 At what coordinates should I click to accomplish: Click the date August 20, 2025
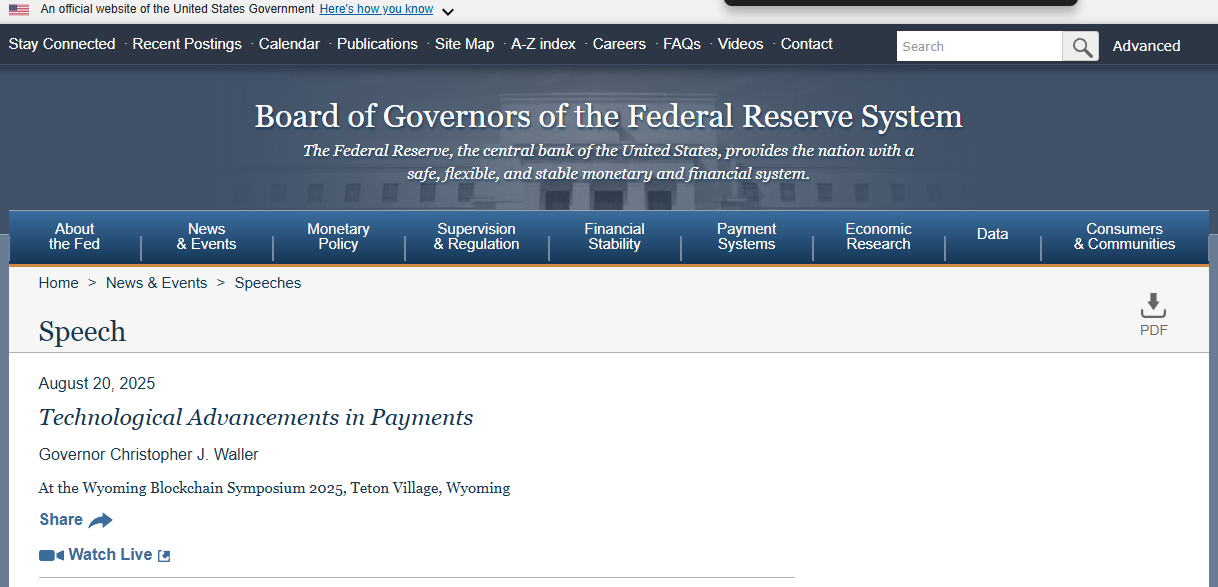97,384
